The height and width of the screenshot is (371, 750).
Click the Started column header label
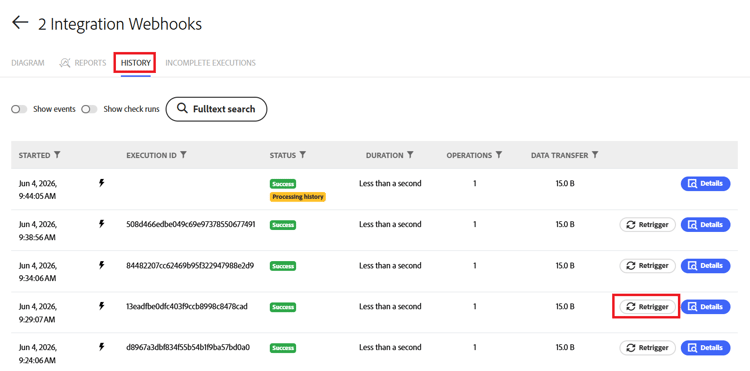pos(34,155)
